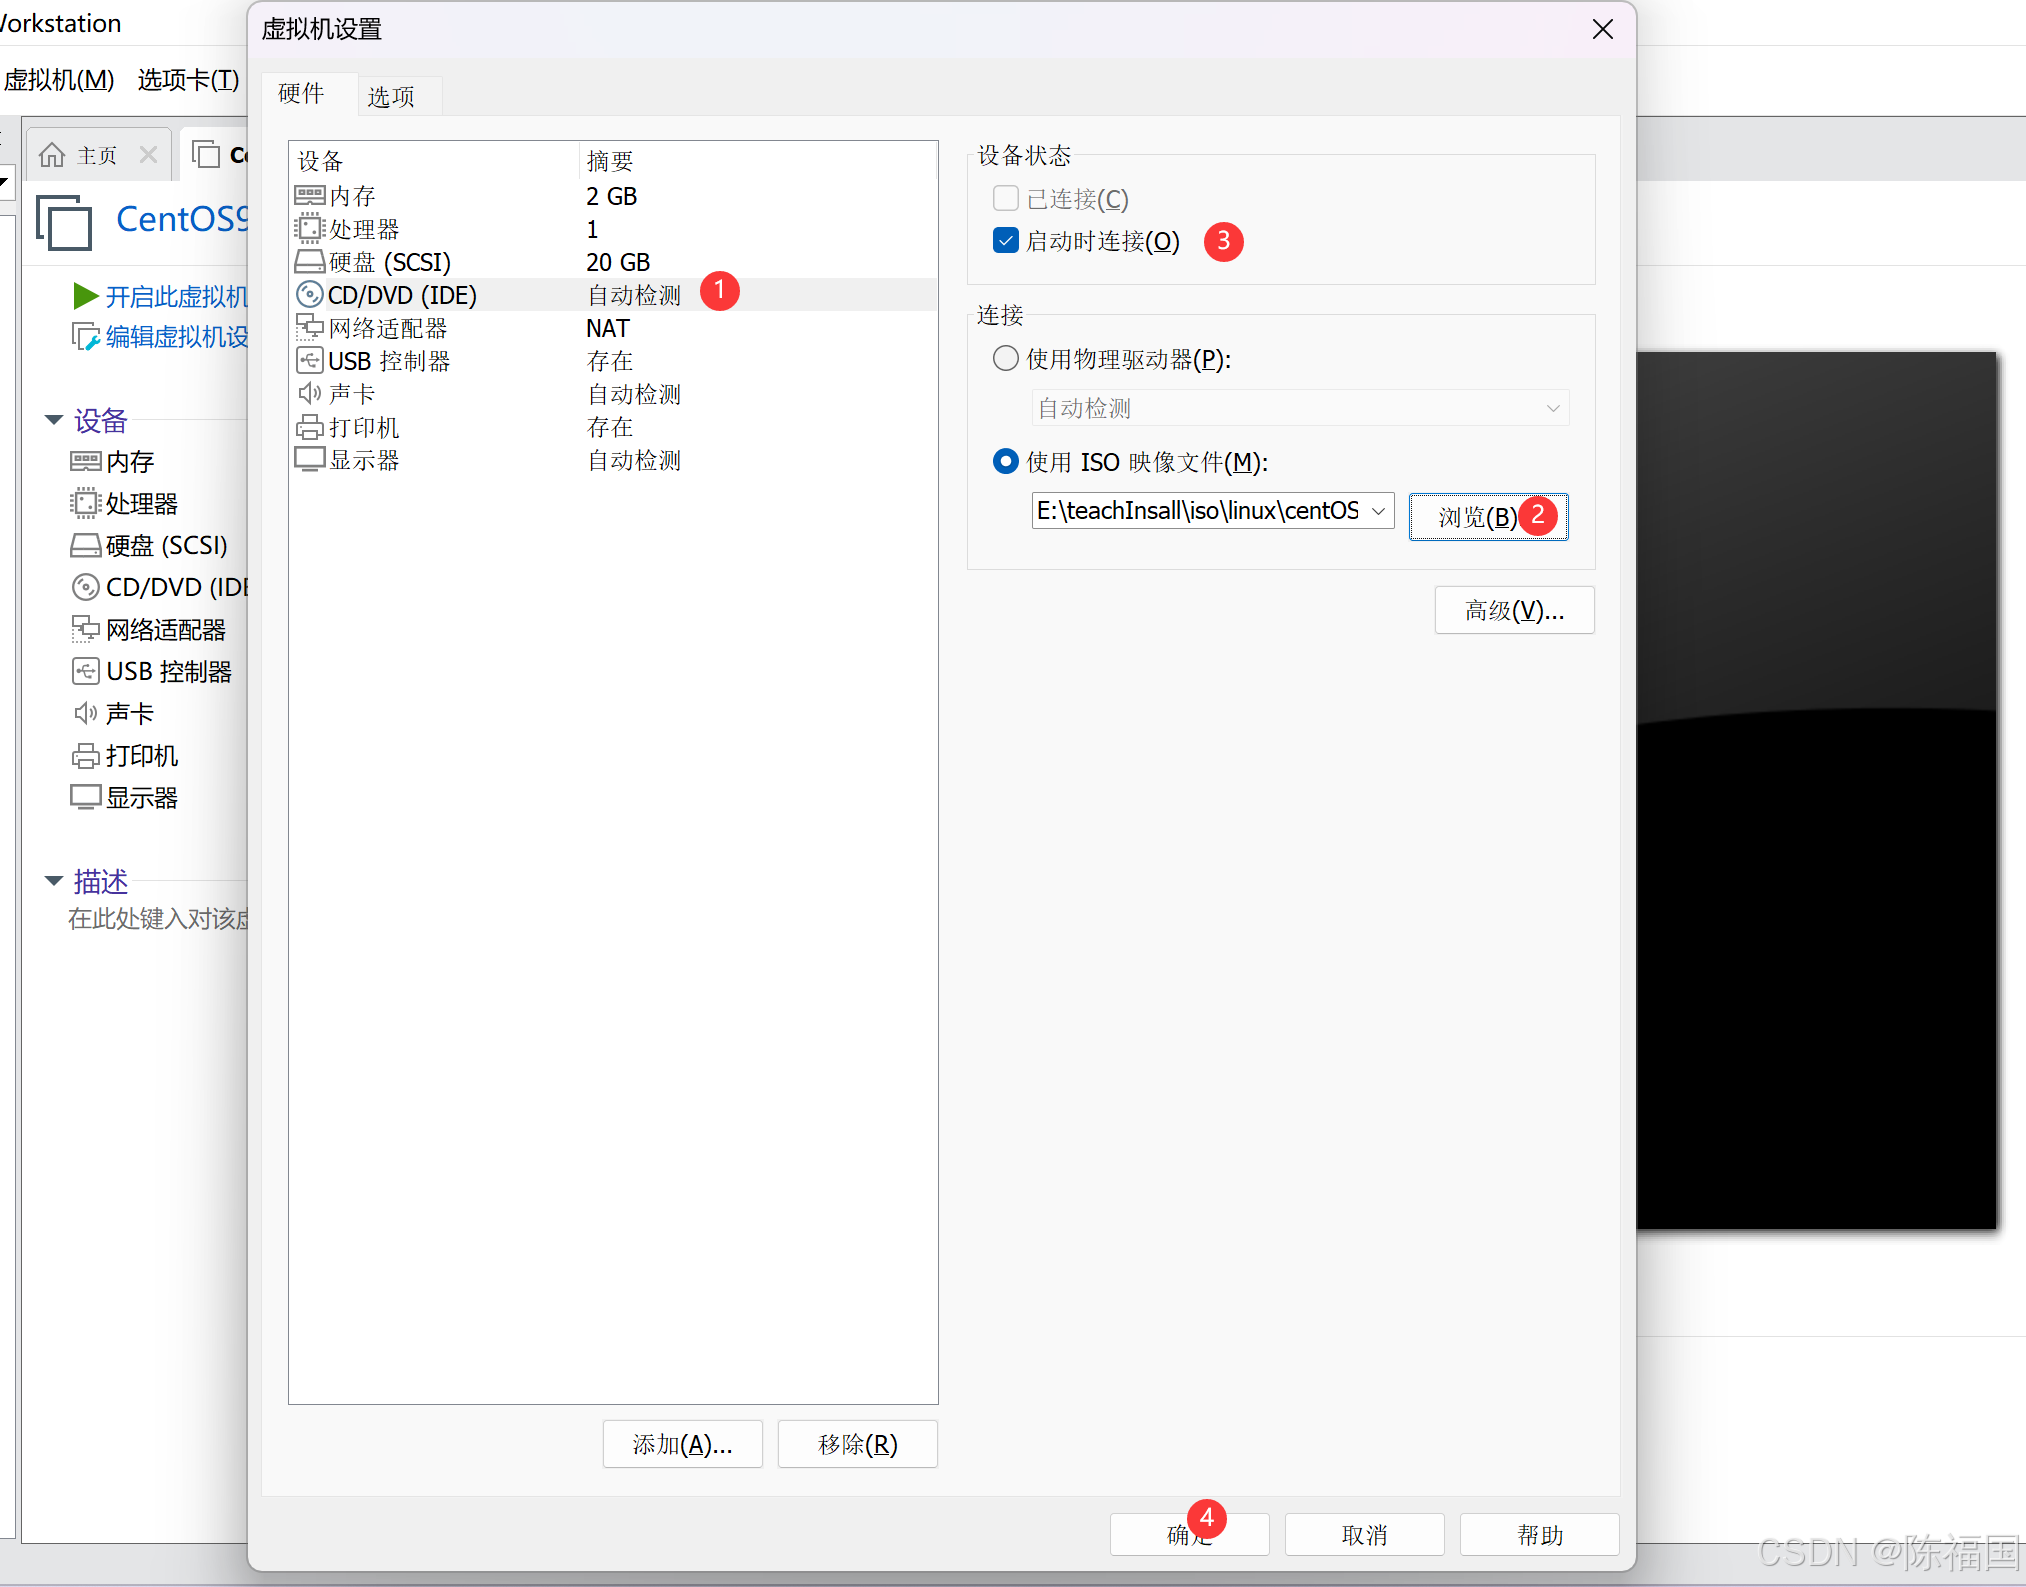
Task: Click the large CentOS VM icon
Action: pyautogui.click(x=64, y=221)
